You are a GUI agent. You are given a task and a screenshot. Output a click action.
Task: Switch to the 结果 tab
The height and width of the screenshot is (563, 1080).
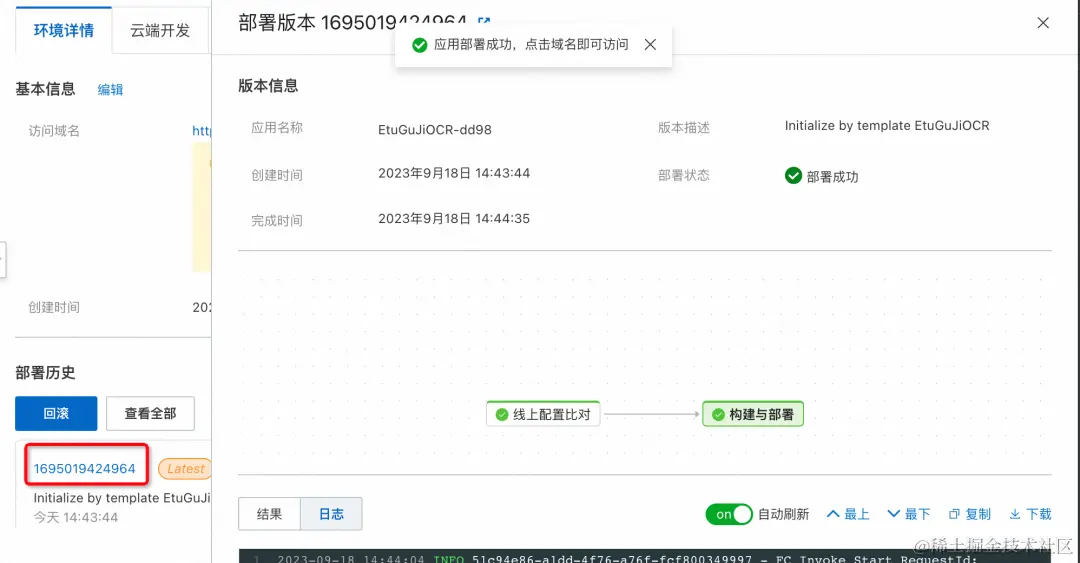tap(269, 514)
